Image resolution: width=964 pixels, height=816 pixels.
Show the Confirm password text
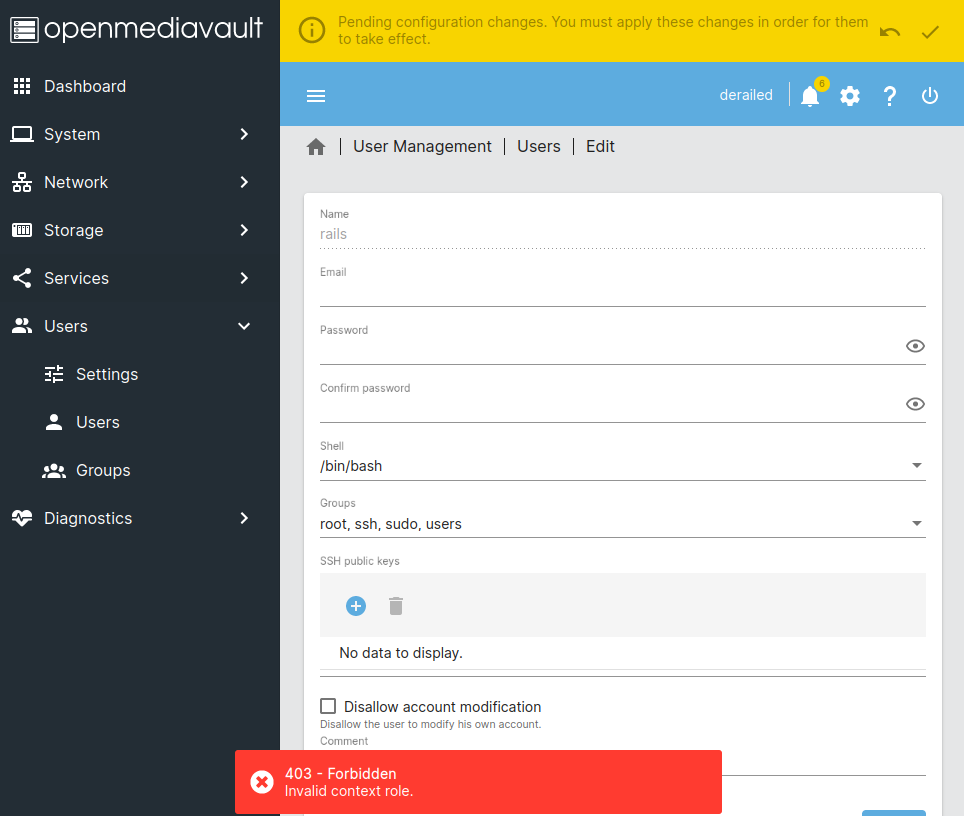coord(915,404)
